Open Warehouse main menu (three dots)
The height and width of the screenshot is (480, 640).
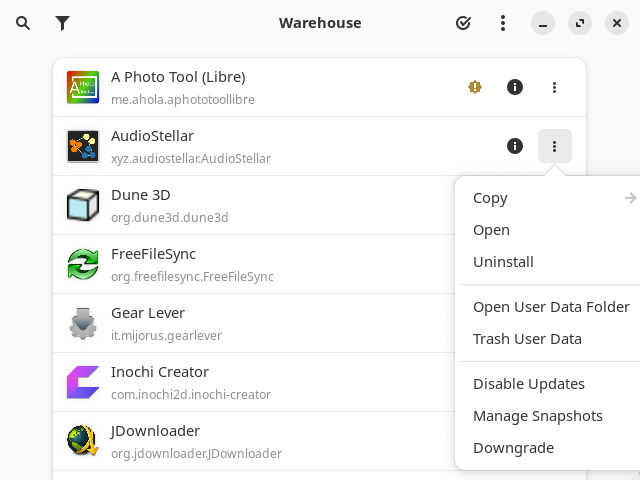(x=503, y=23)
